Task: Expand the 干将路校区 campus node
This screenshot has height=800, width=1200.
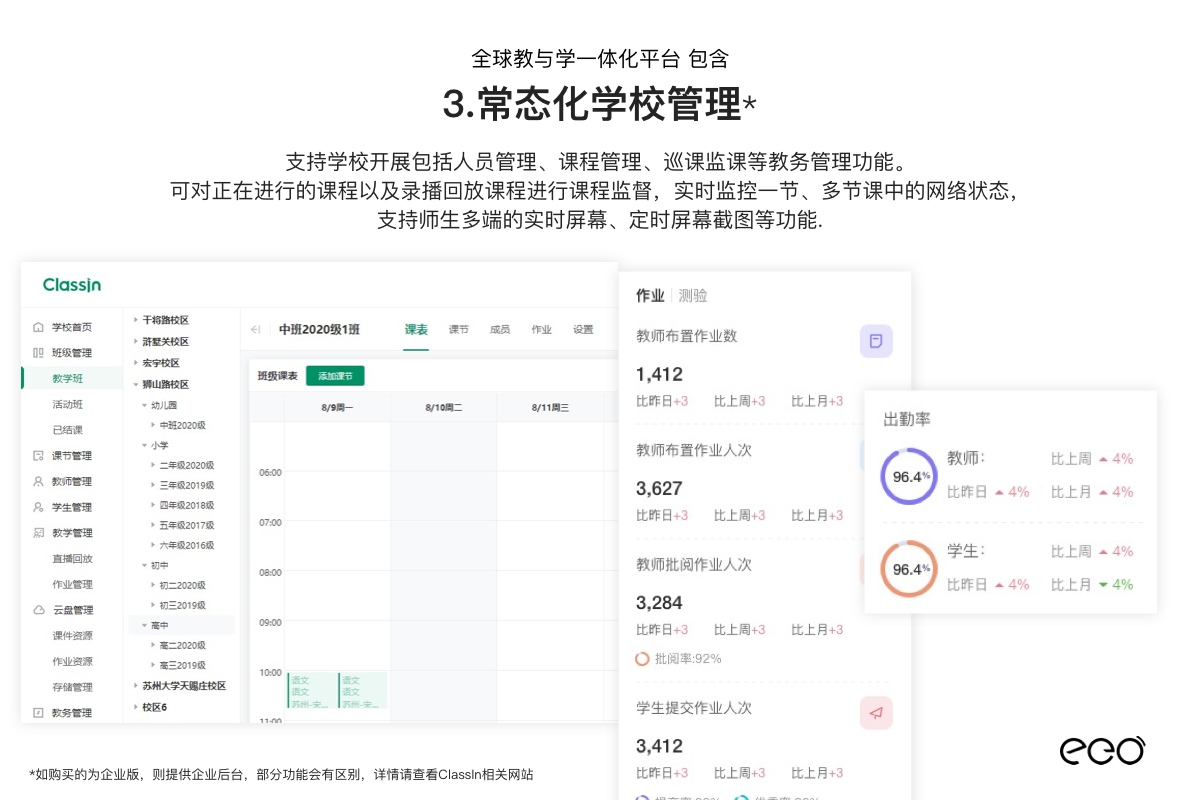Action: 135,320
